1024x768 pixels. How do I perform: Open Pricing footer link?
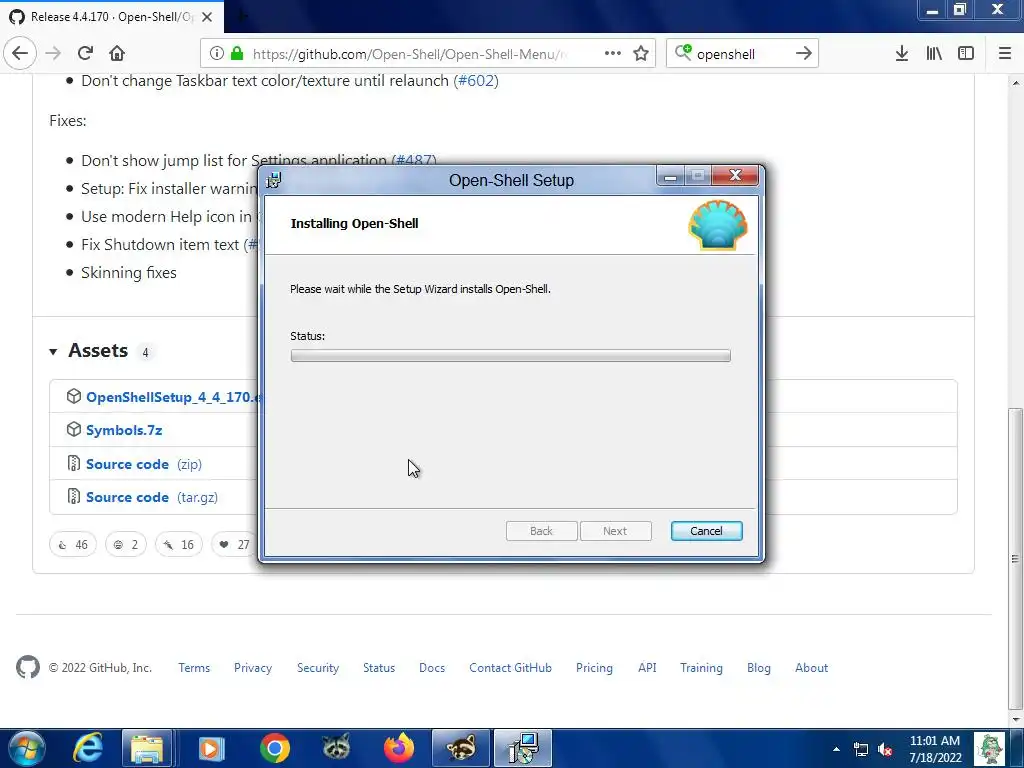tap(594, 668)
